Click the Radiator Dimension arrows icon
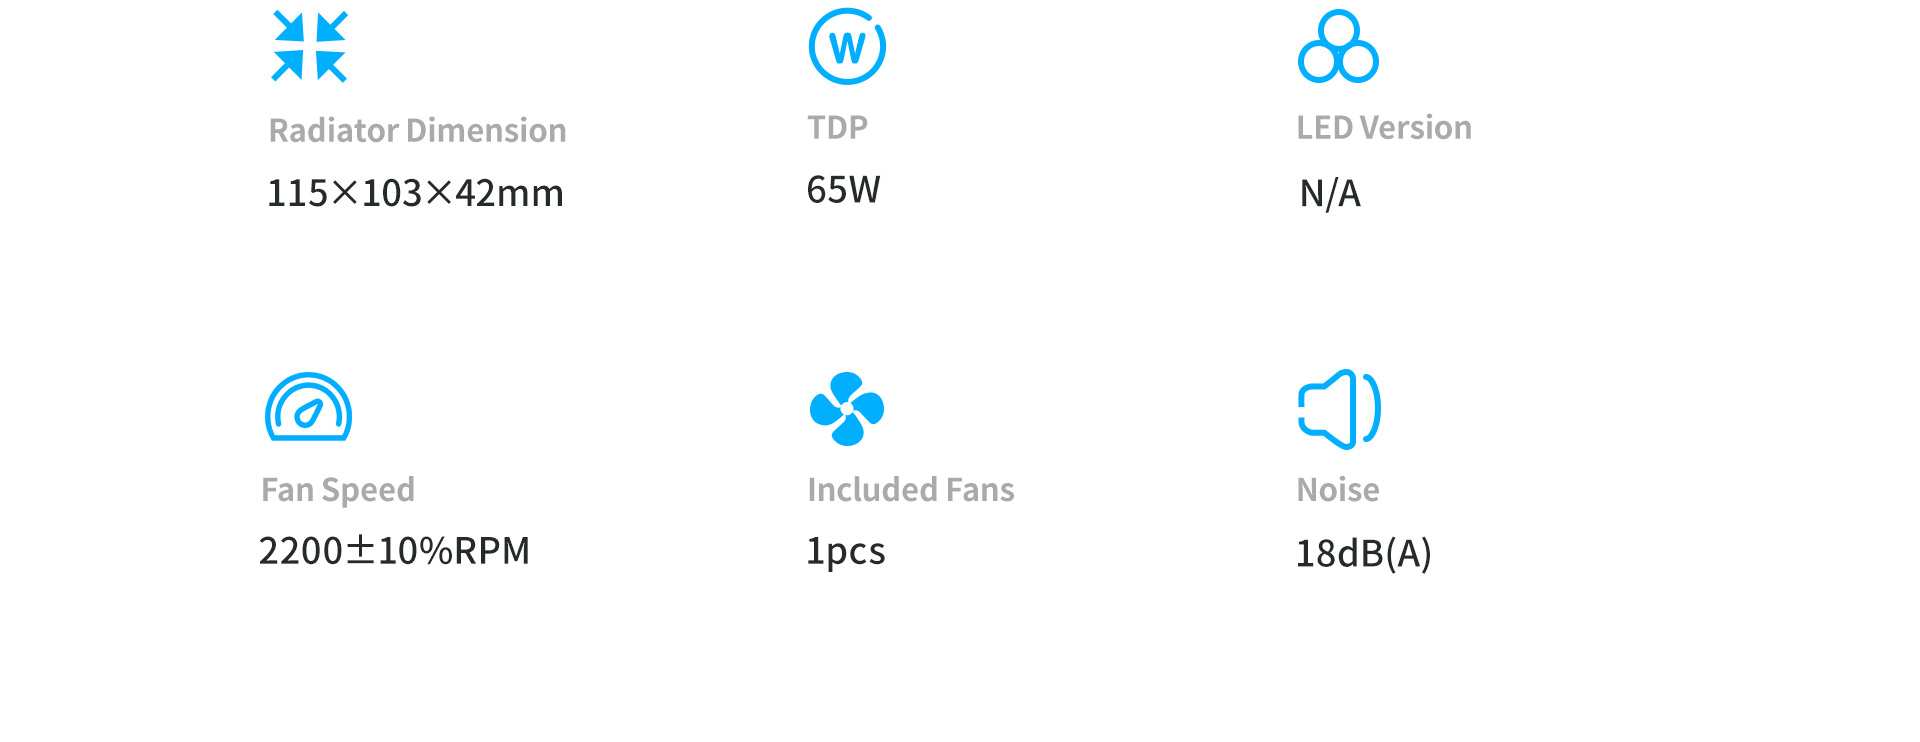Image resolution: width=1920 pixels, height=742 pixels. [310, 46]
